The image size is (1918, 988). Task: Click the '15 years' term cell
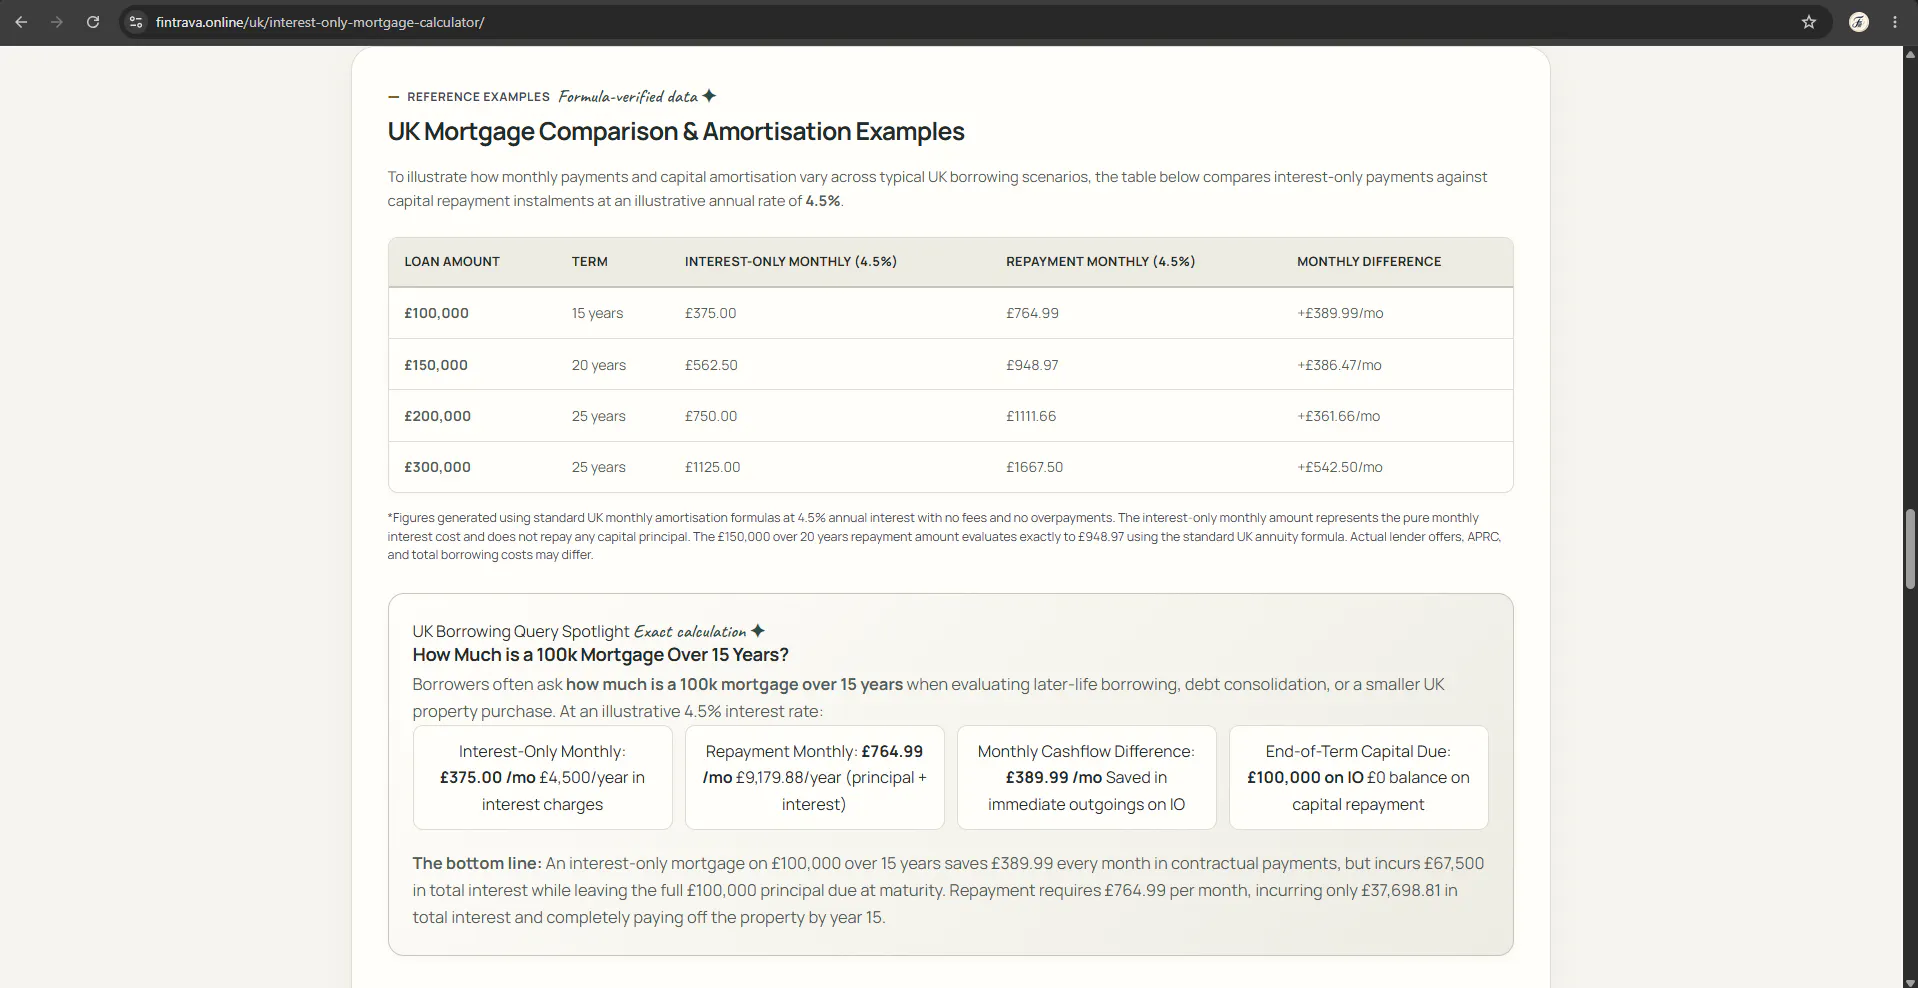point(597,313)
